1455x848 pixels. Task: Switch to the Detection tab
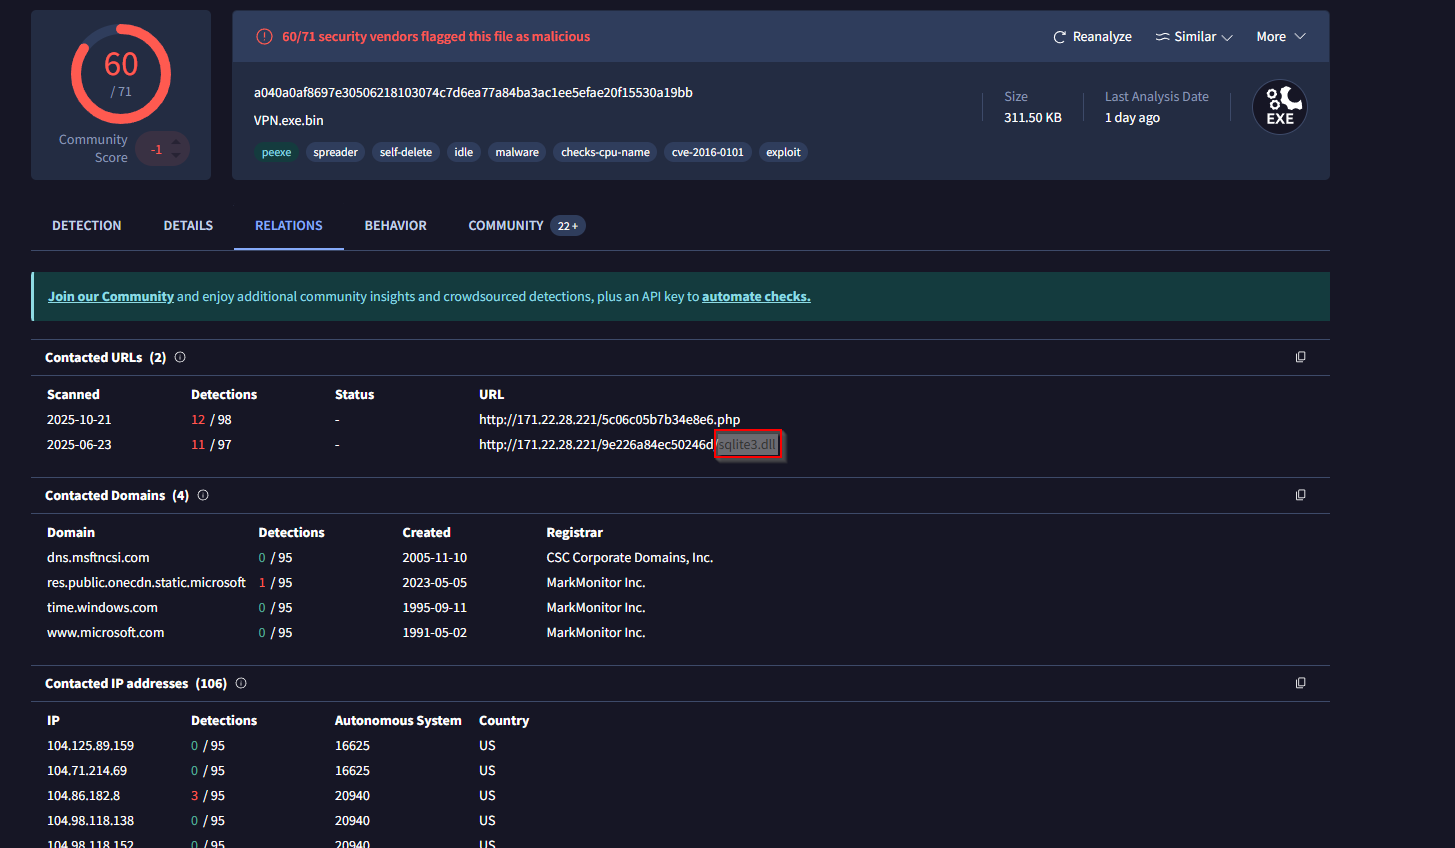tap(87, 226)
